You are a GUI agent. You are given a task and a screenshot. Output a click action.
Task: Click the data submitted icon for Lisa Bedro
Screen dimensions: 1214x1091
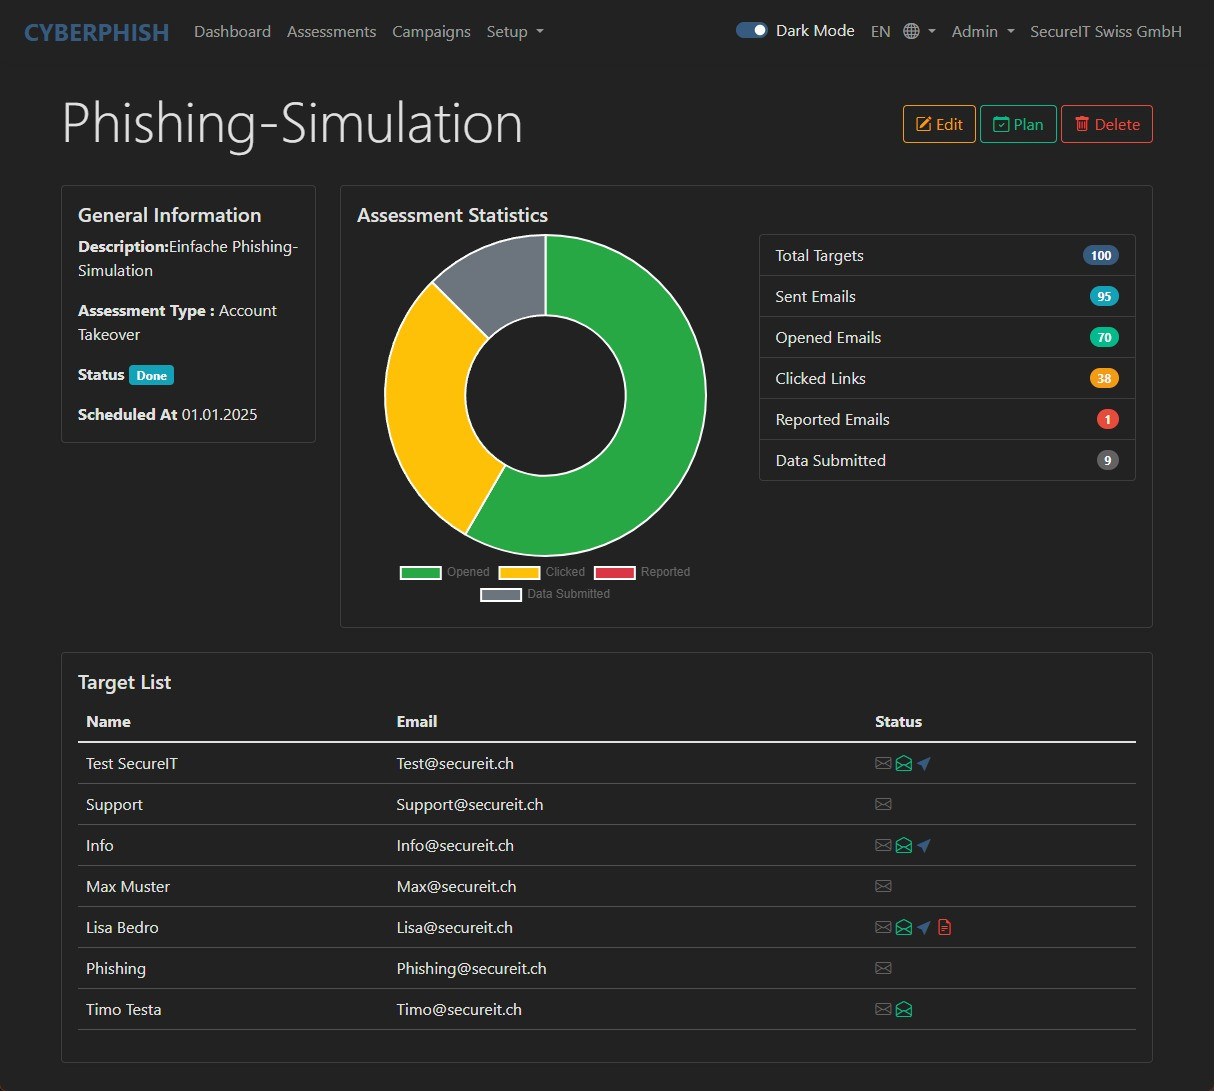tap(944, 928)
